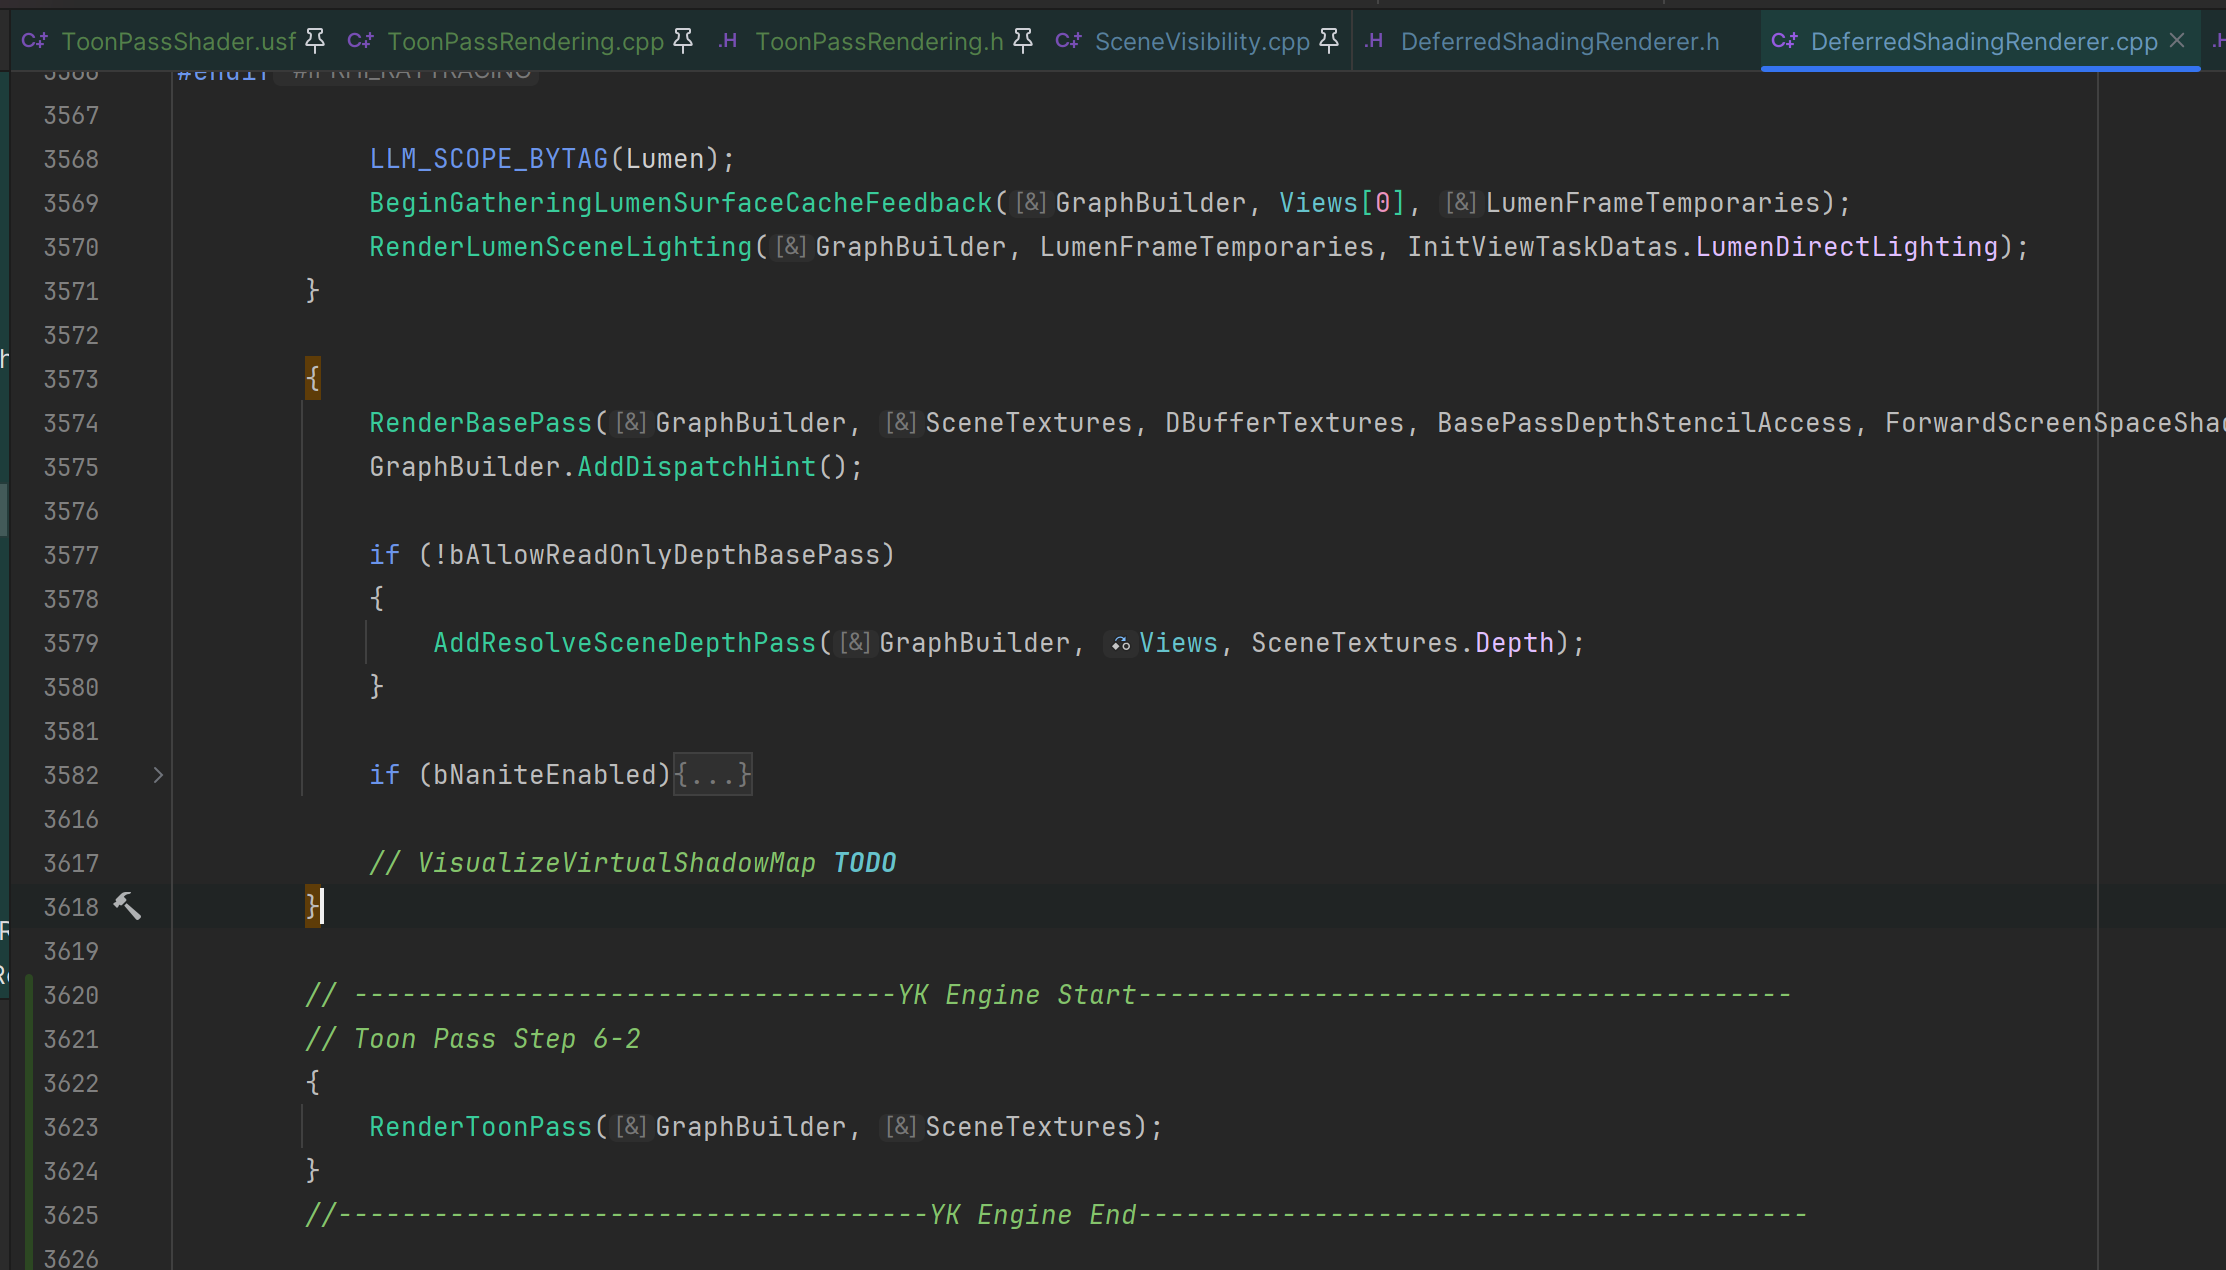Click the header file icon on DeferredShadingRenderer.h tab
The height and width of the screenshot is (1270, 2226).
[1374, 41]
